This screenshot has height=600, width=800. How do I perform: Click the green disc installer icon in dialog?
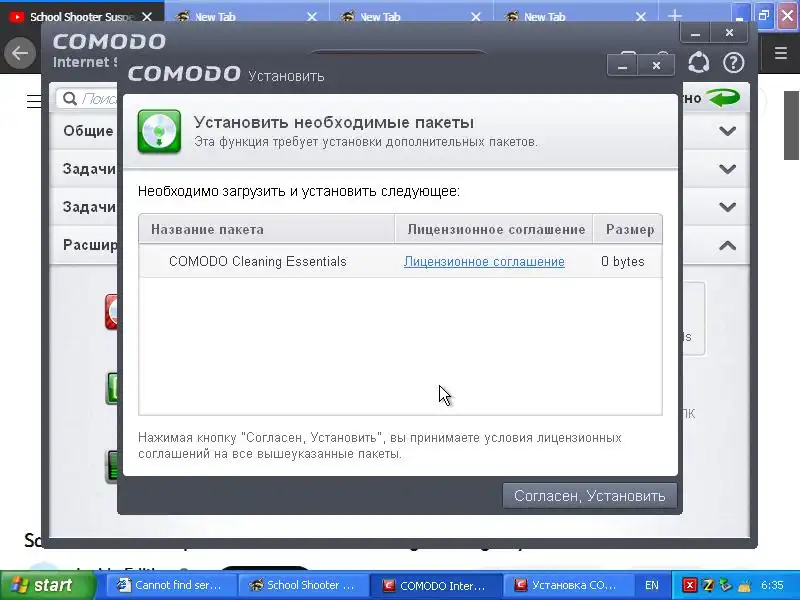pos(159,131)
